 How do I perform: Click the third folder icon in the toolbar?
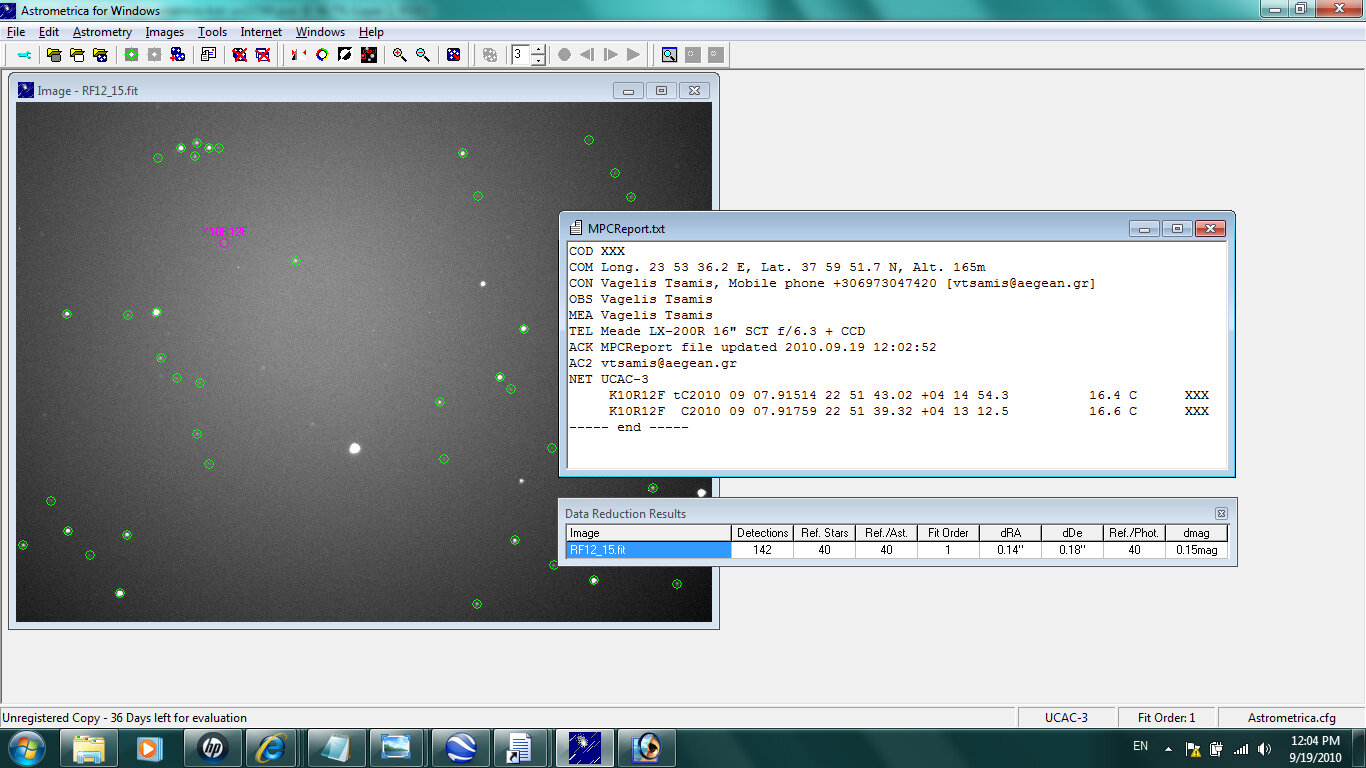click(100, 55)
